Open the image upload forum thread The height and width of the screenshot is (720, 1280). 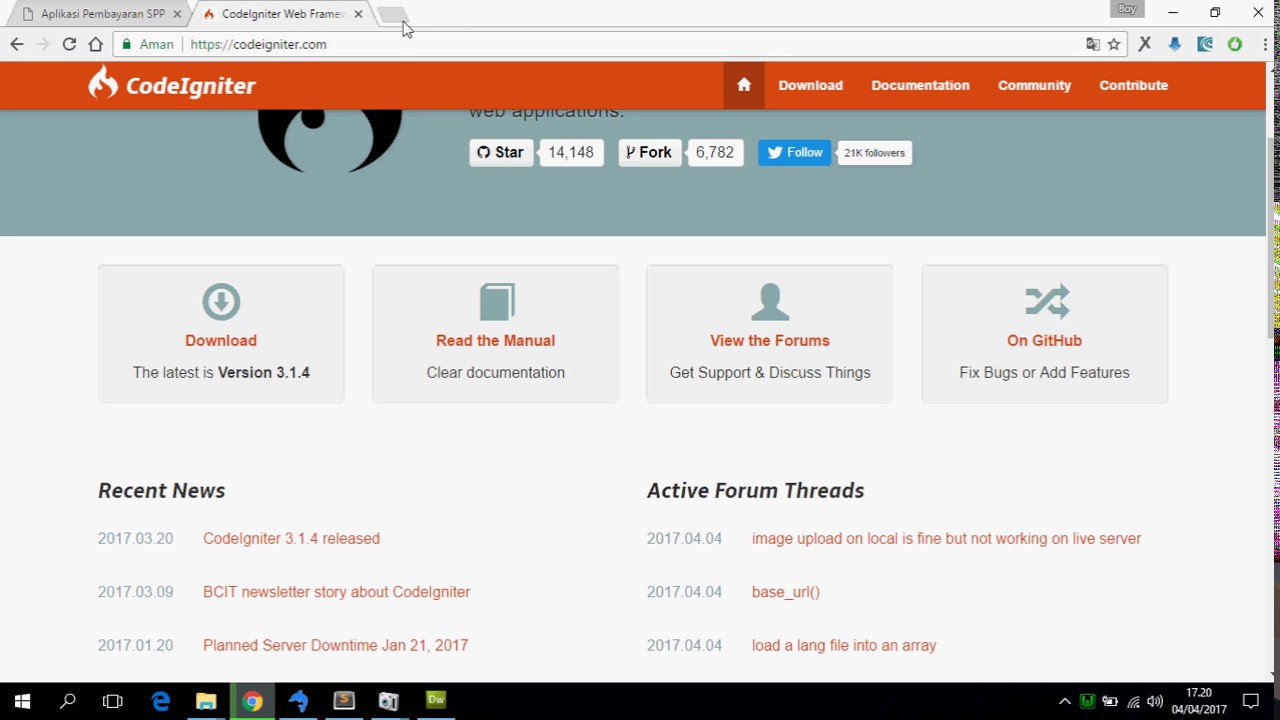[x=946, y=538]
